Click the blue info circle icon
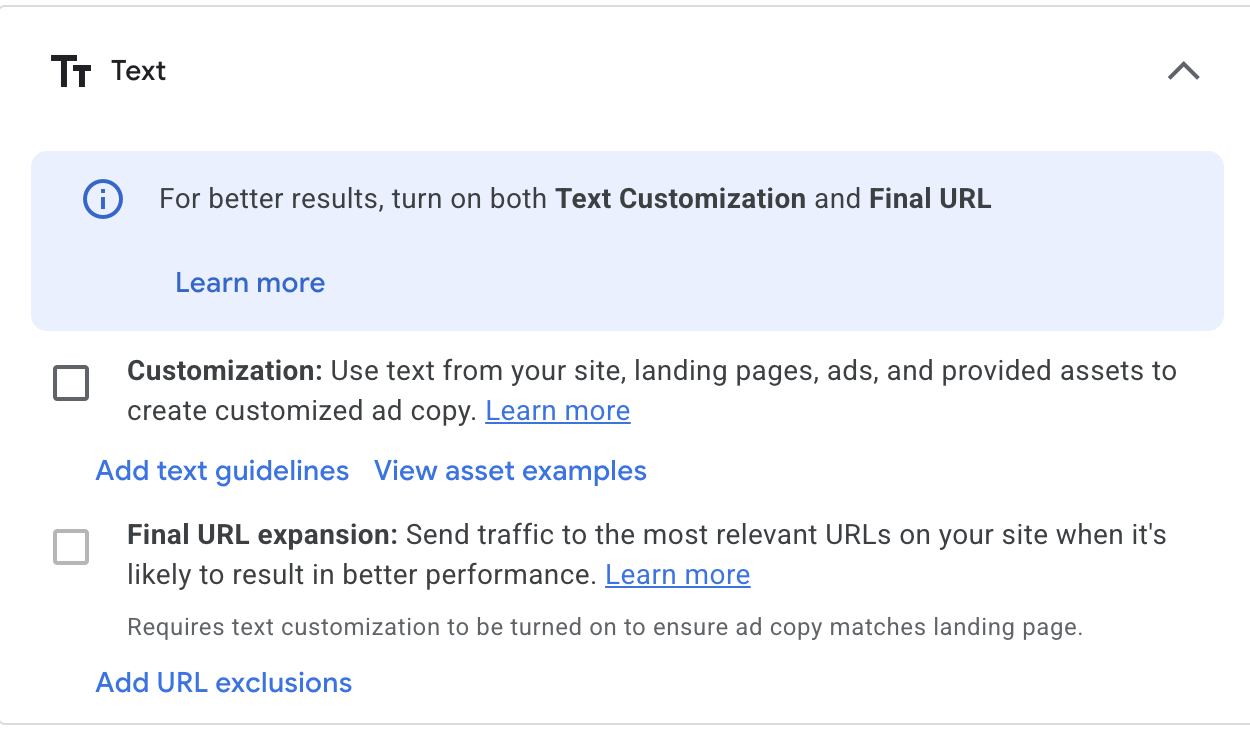The width and height of the screenshot is (1250, 734). 102,200
